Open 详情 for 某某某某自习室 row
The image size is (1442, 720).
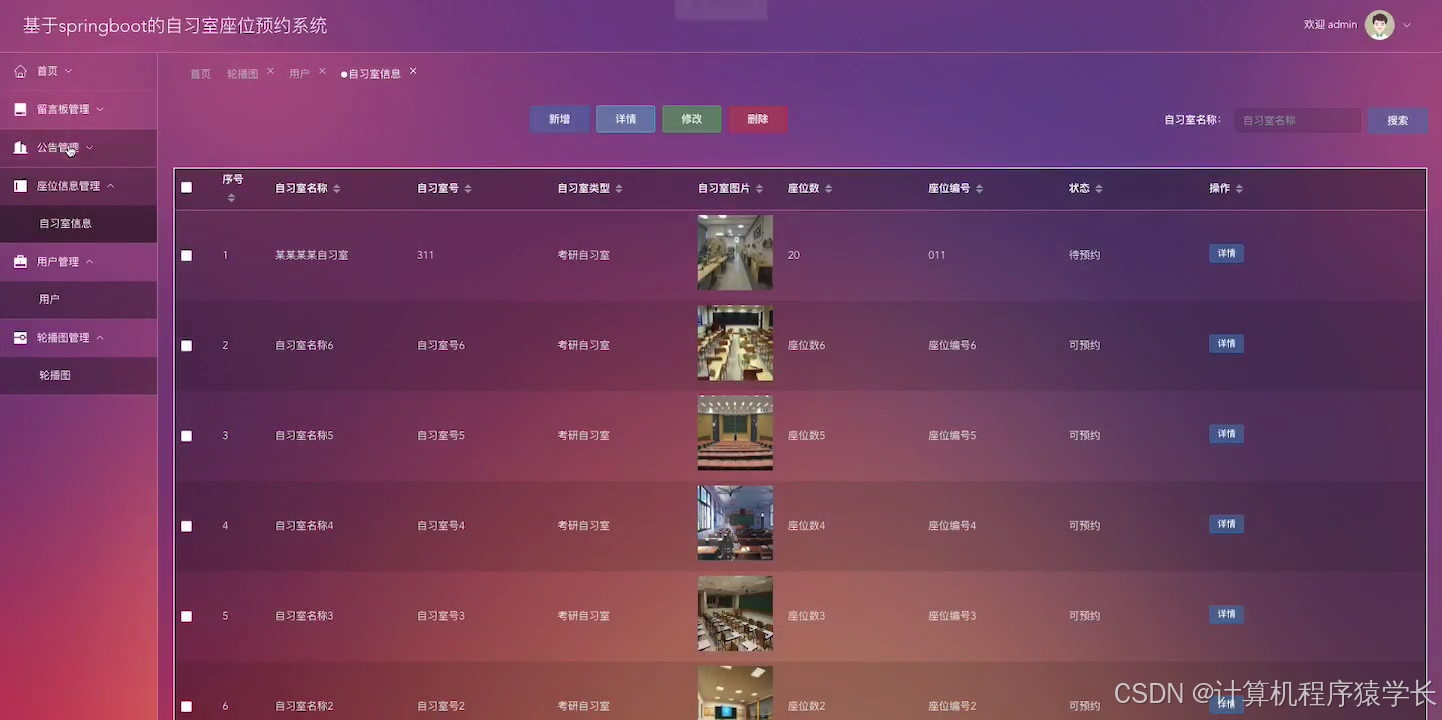1227,254
